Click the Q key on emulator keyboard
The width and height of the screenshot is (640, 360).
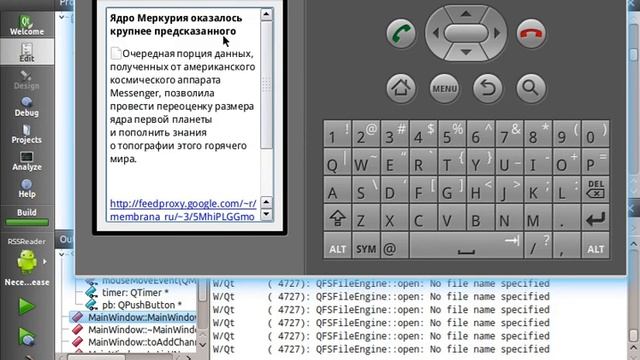click(x=337, y=162)
